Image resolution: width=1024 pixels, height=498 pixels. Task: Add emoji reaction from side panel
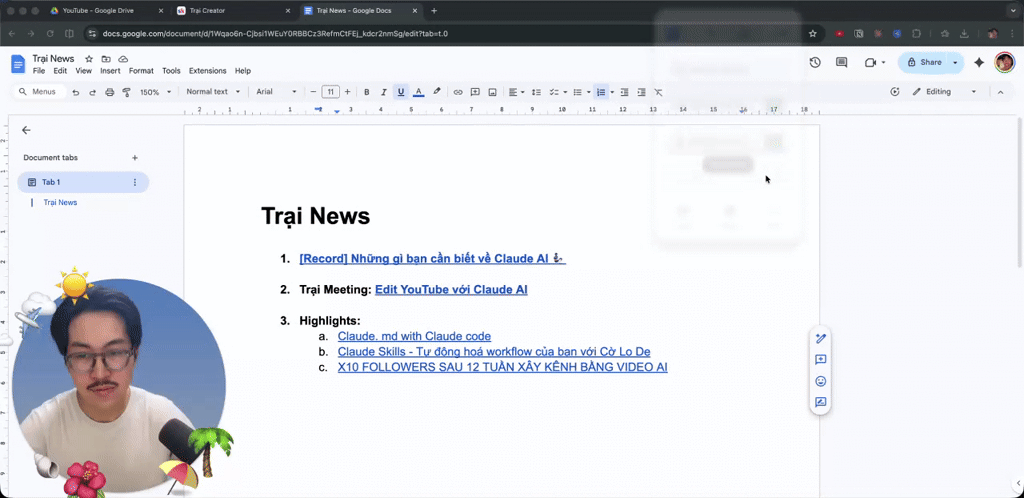[821, 381]
